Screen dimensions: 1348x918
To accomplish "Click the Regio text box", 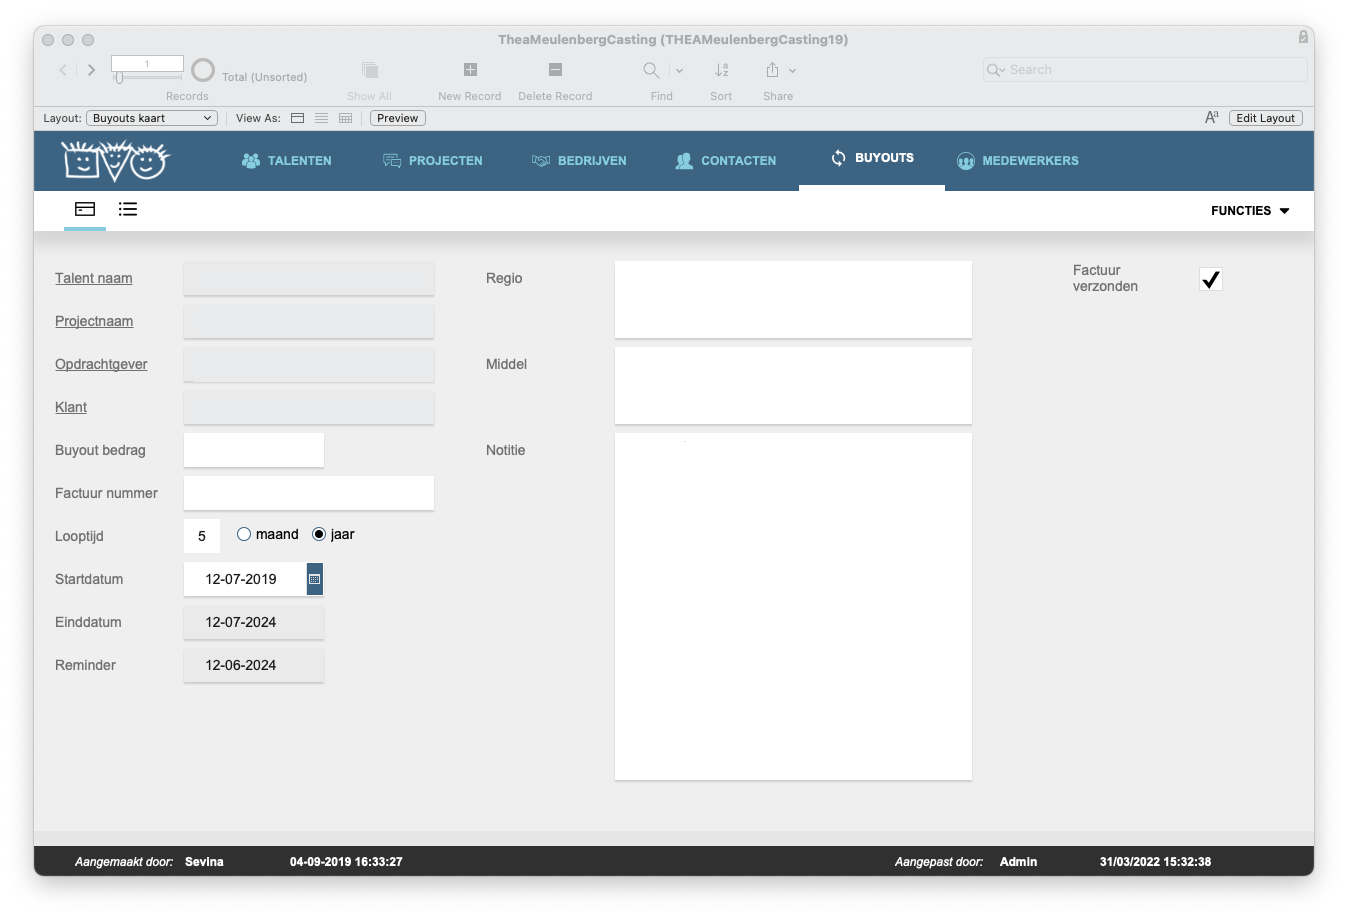I will (793, 300).
